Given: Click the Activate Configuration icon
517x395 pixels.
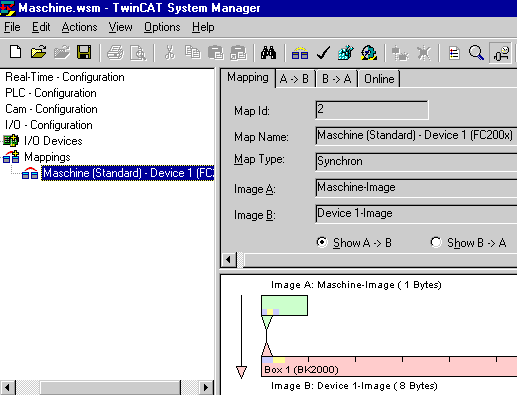Looking at the screenshot, I should click(346, 53).
